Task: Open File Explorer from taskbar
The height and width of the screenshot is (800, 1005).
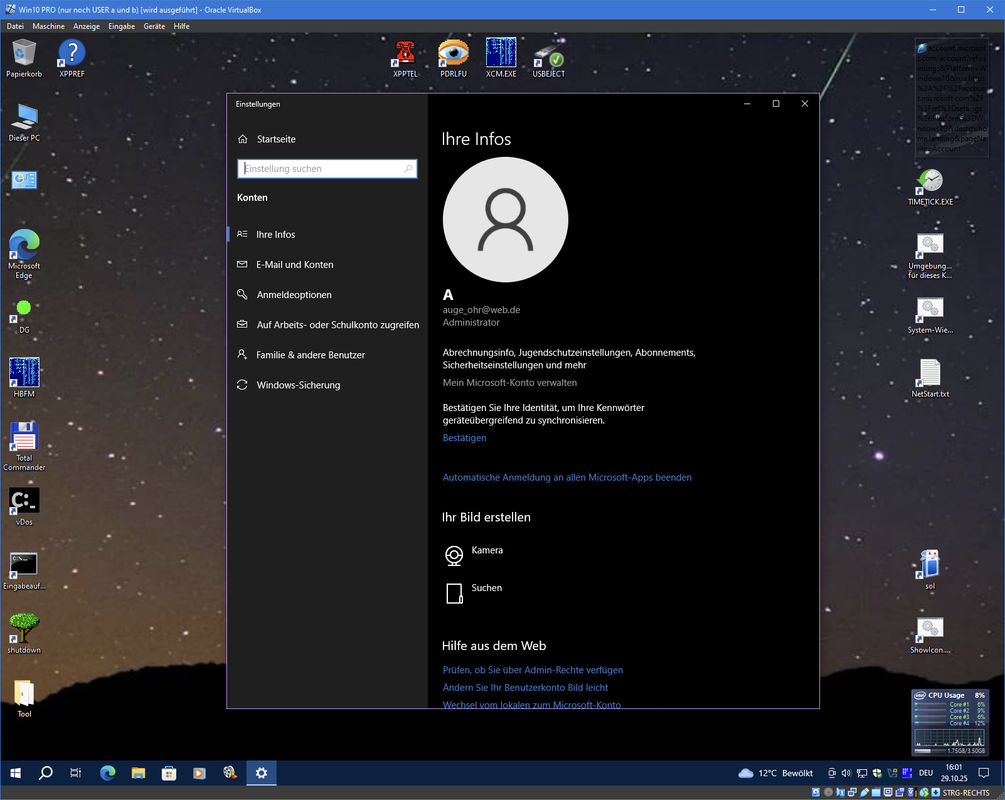Action: (x=138, y=773)
